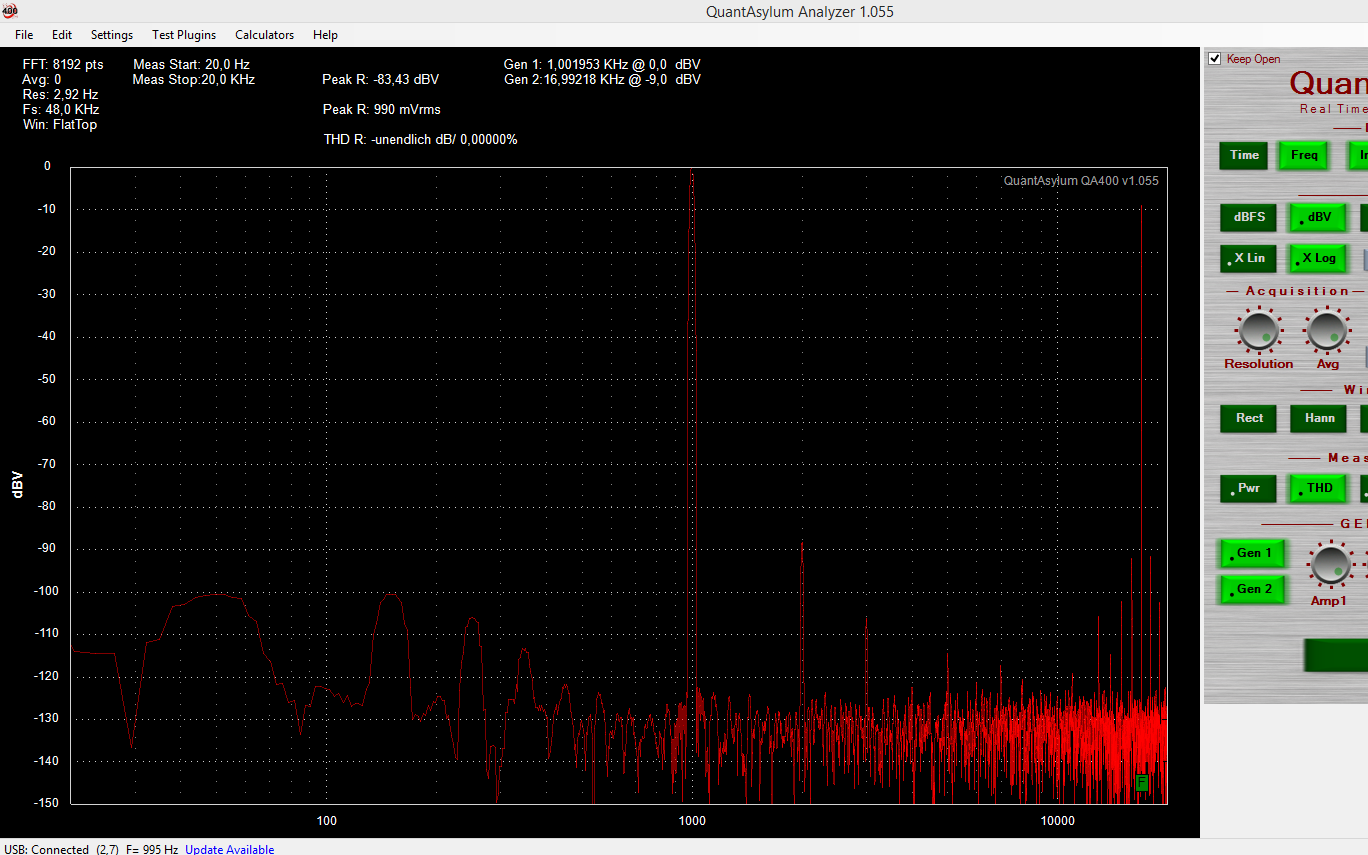
Task: Click the Win: FlatTop readout
Action: click(x=60, y=125)
